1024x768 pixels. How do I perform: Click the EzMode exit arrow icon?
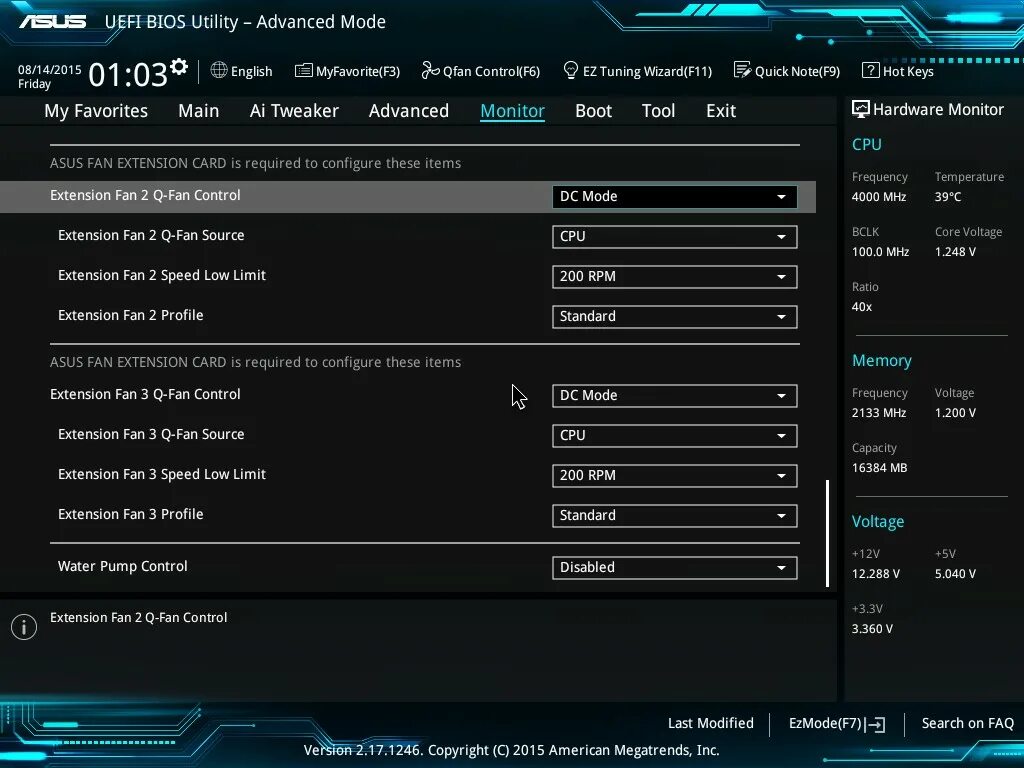pyautogui.click(x=876, y=724)
